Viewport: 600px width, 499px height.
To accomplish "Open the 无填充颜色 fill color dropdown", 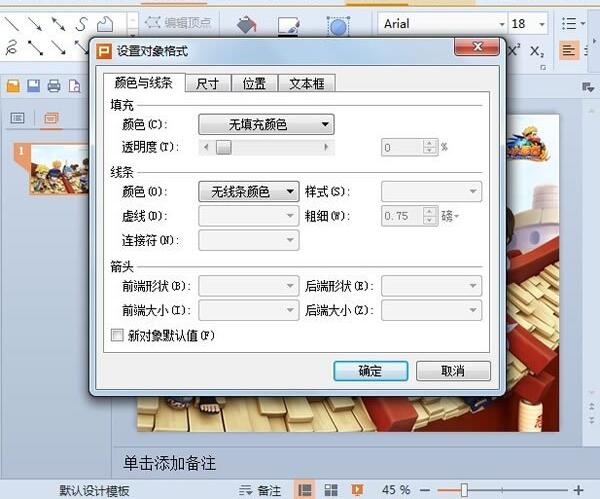I will pyautogui.click(x=266, y=124).
